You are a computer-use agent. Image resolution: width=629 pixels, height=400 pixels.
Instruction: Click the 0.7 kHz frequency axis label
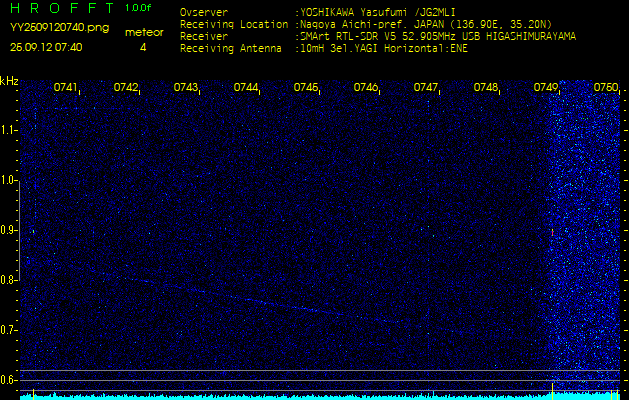pyautogui.click(x=9, y=329)
